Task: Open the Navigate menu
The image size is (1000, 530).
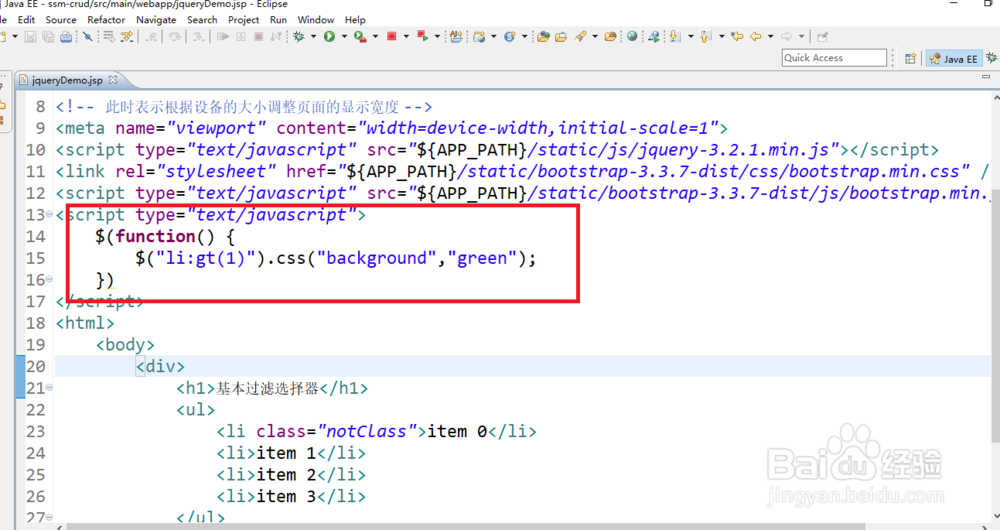Action: pos(156,20)
